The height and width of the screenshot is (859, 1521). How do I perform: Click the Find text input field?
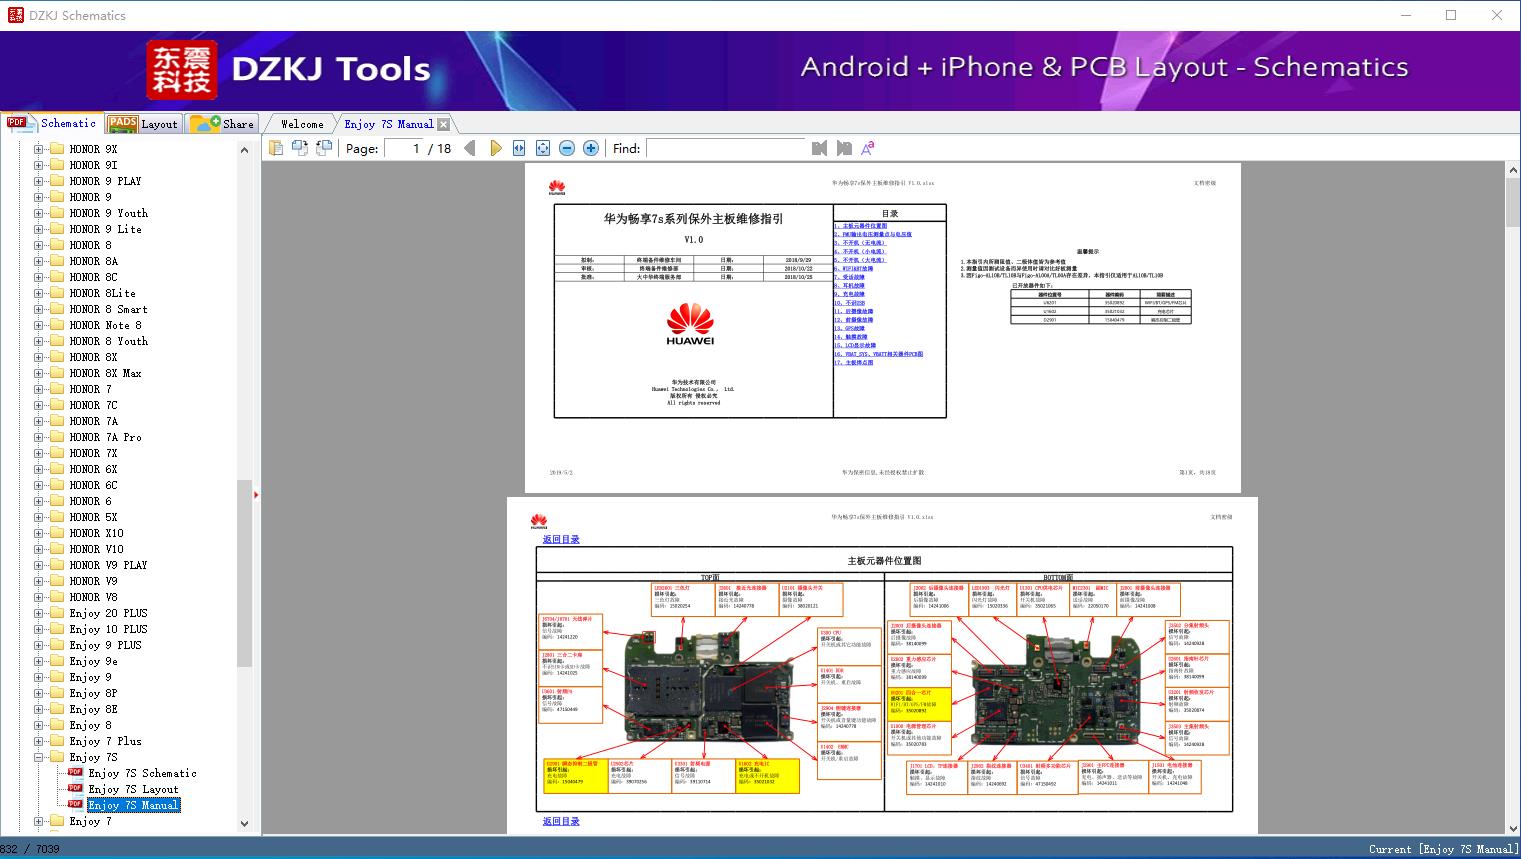726,148
